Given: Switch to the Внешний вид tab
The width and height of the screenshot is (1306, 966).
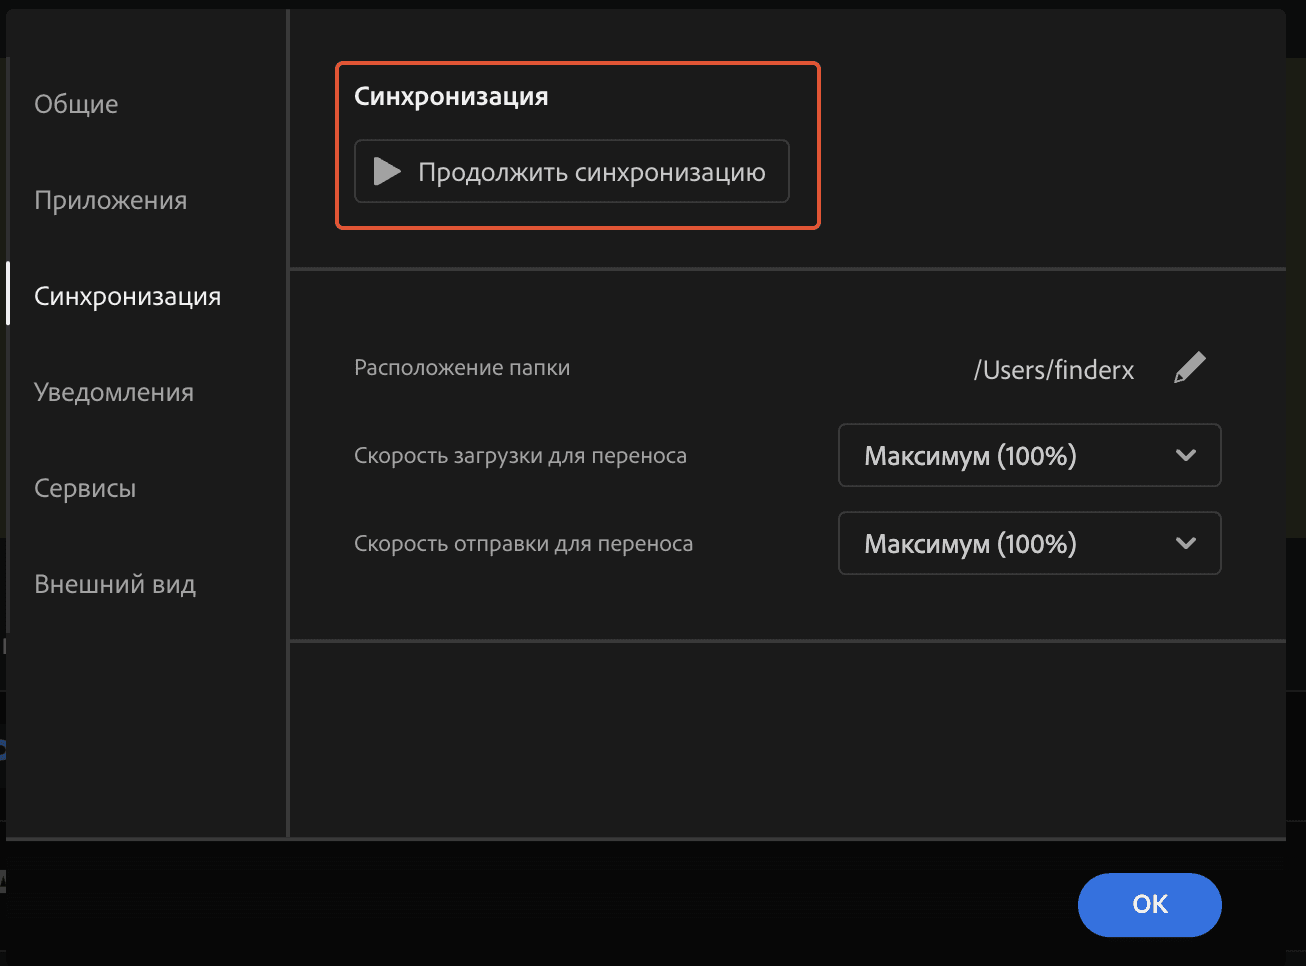Looking at the screenshot, I should click(x=115, y=584).
